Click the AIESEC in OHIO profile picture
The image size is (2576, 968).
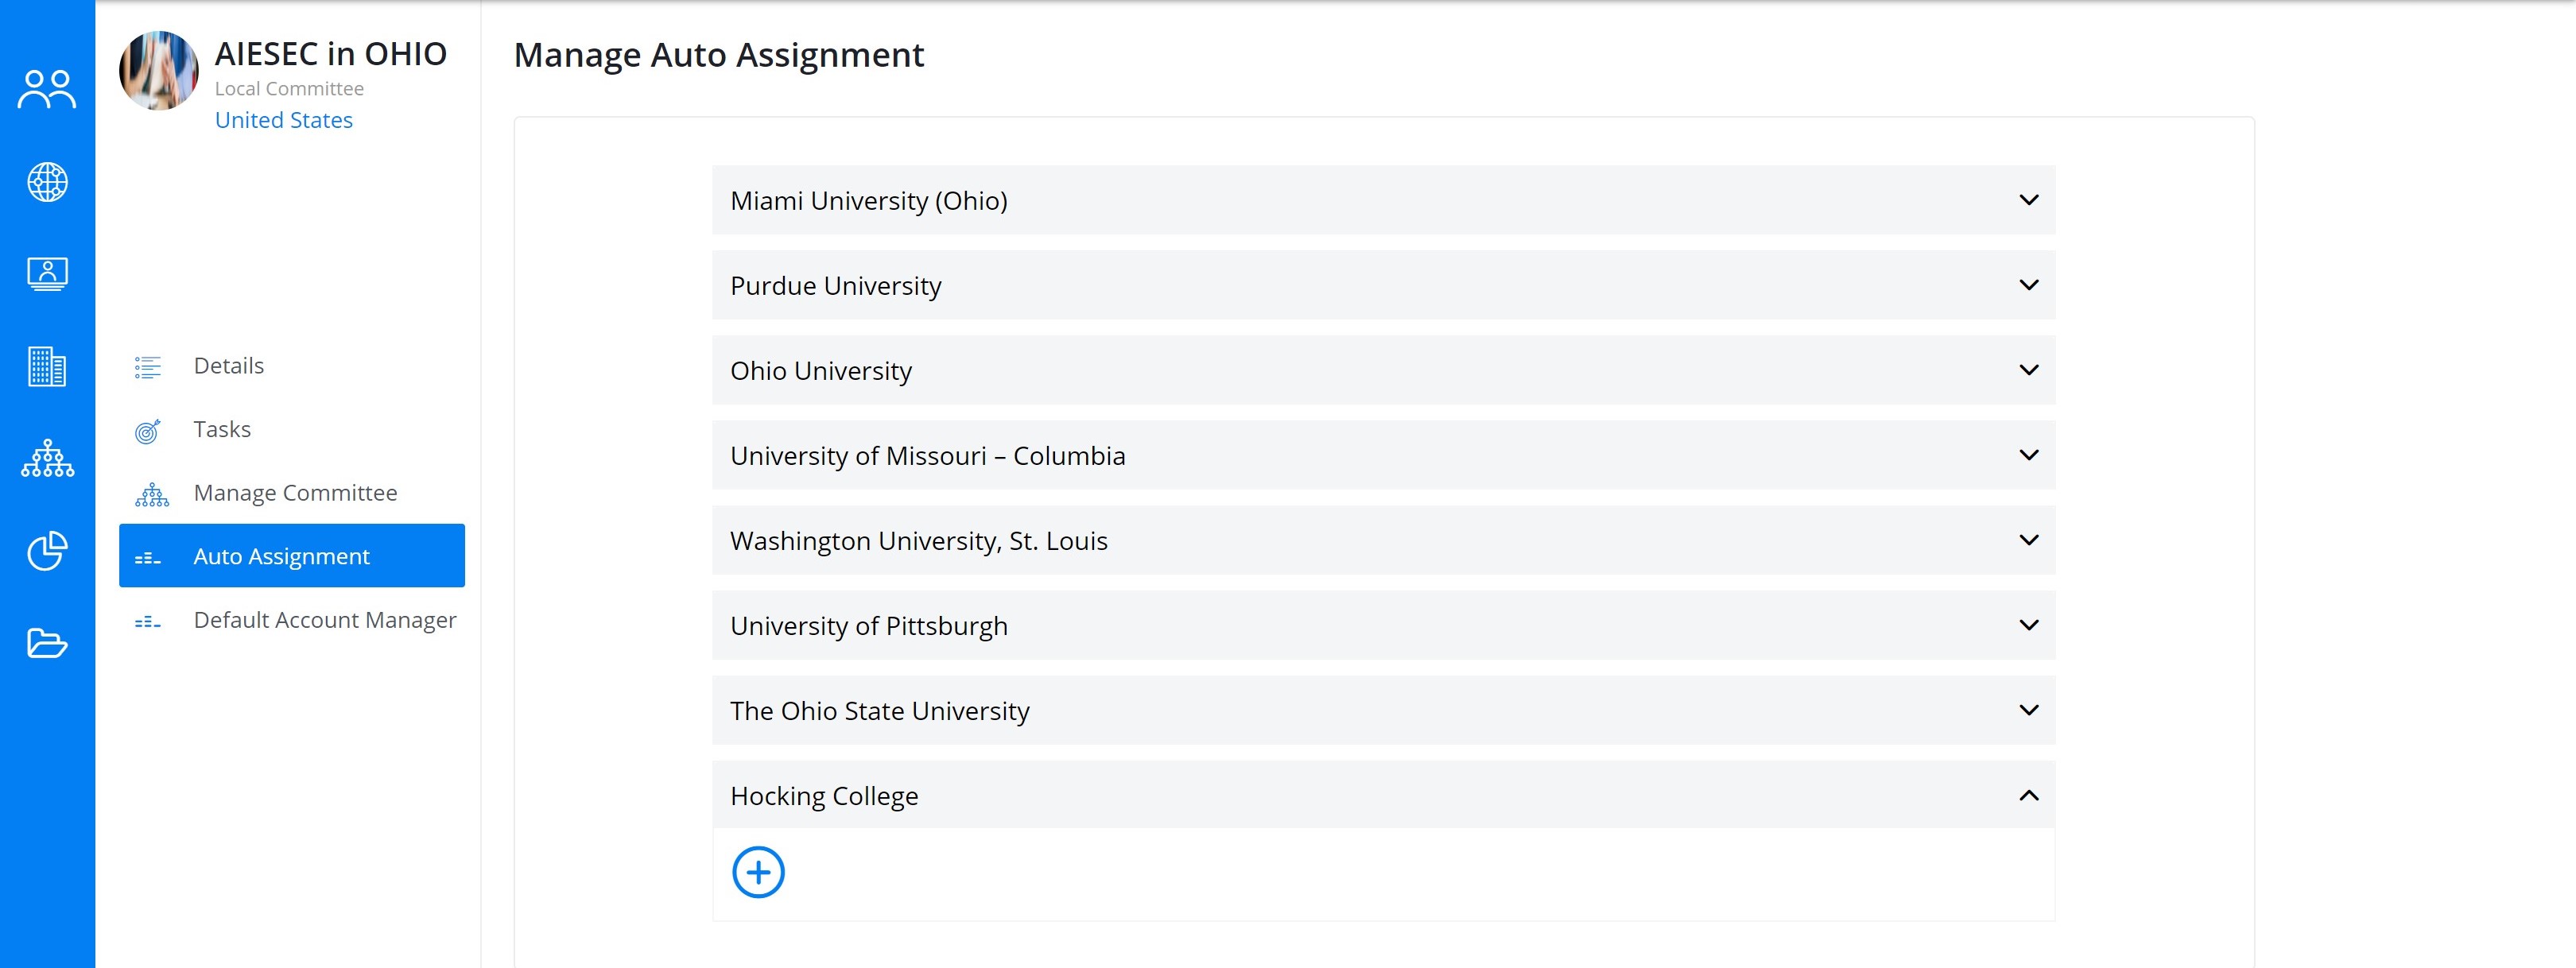158,71
